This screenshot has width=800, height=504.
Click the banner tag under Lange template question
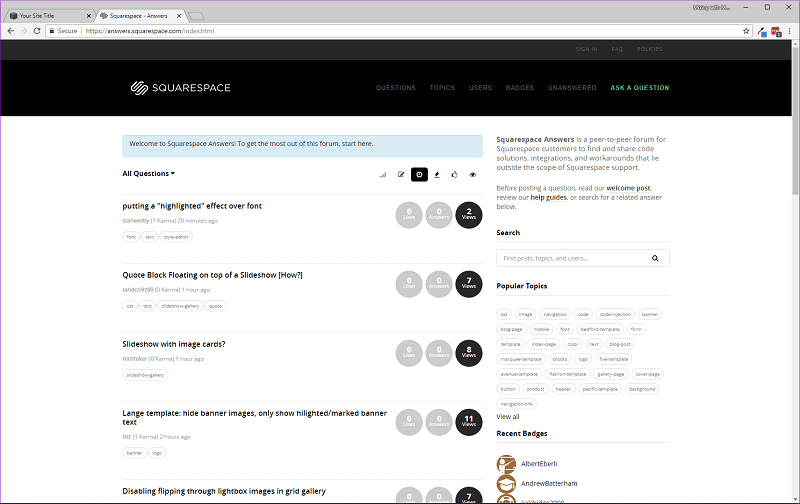coord(135,453)
